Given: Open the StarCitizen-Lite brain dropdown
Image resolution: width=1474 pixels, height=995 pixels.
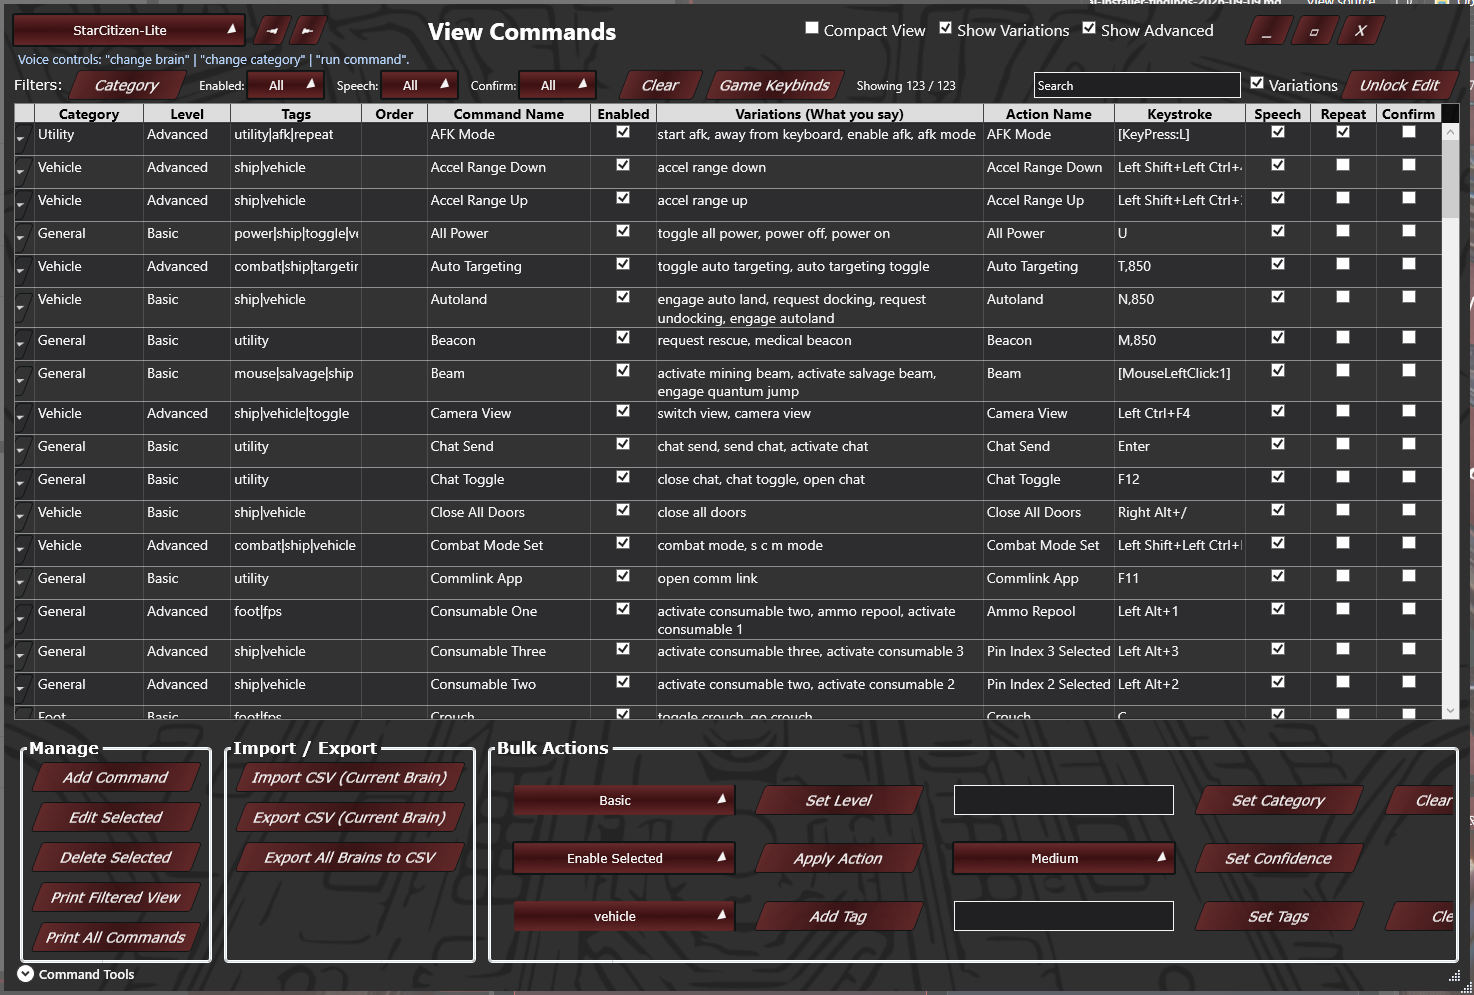Looking at the screenshot, I should click(x=128, y=30).
